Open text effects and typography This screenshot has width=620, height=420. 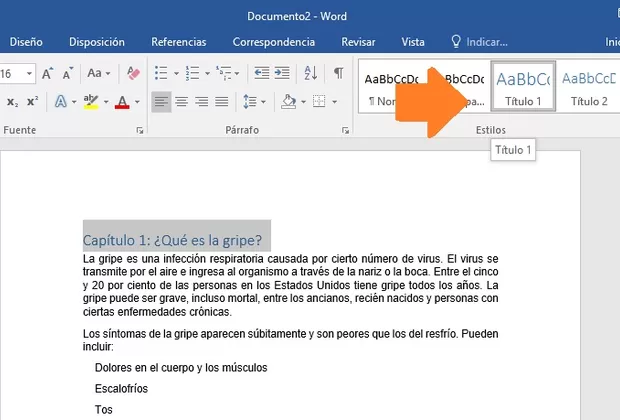pos(60,102)
